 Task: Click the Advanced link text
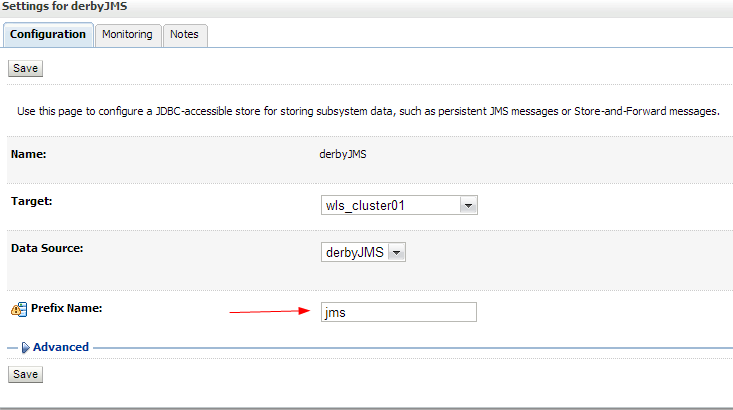(x=61, y=347)
